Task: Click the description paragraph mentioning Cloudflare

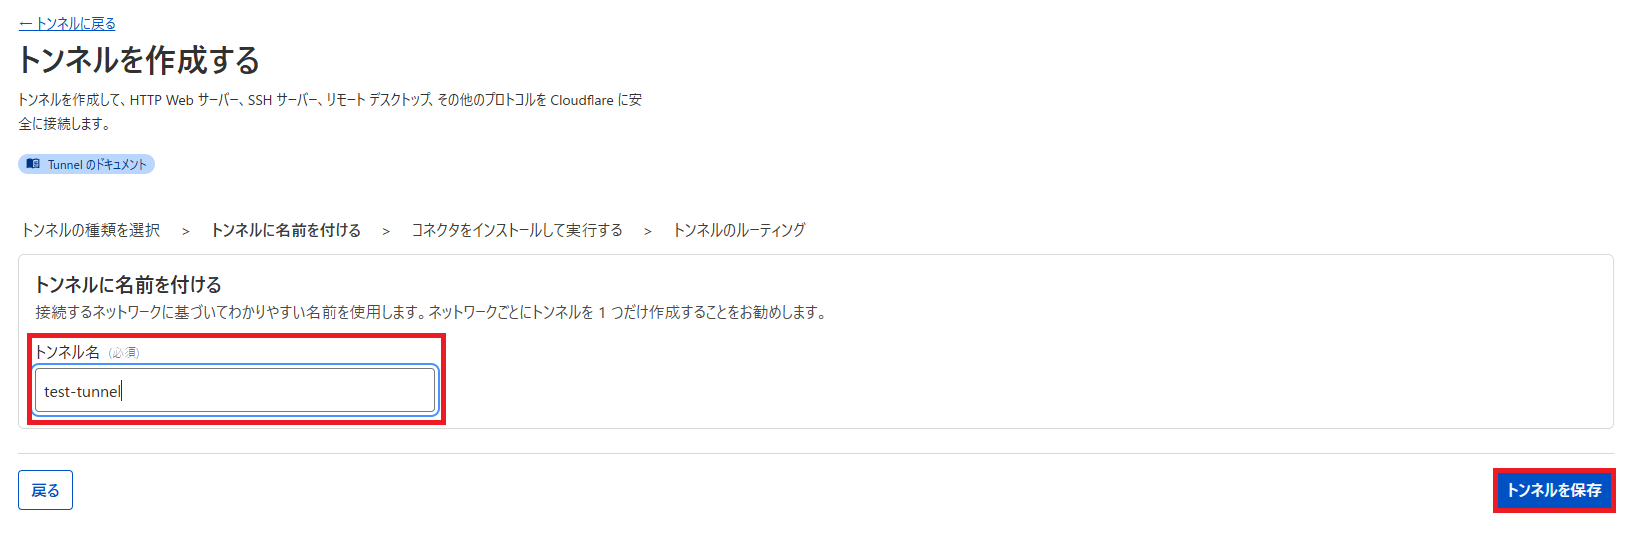Action: coord(330,112)
